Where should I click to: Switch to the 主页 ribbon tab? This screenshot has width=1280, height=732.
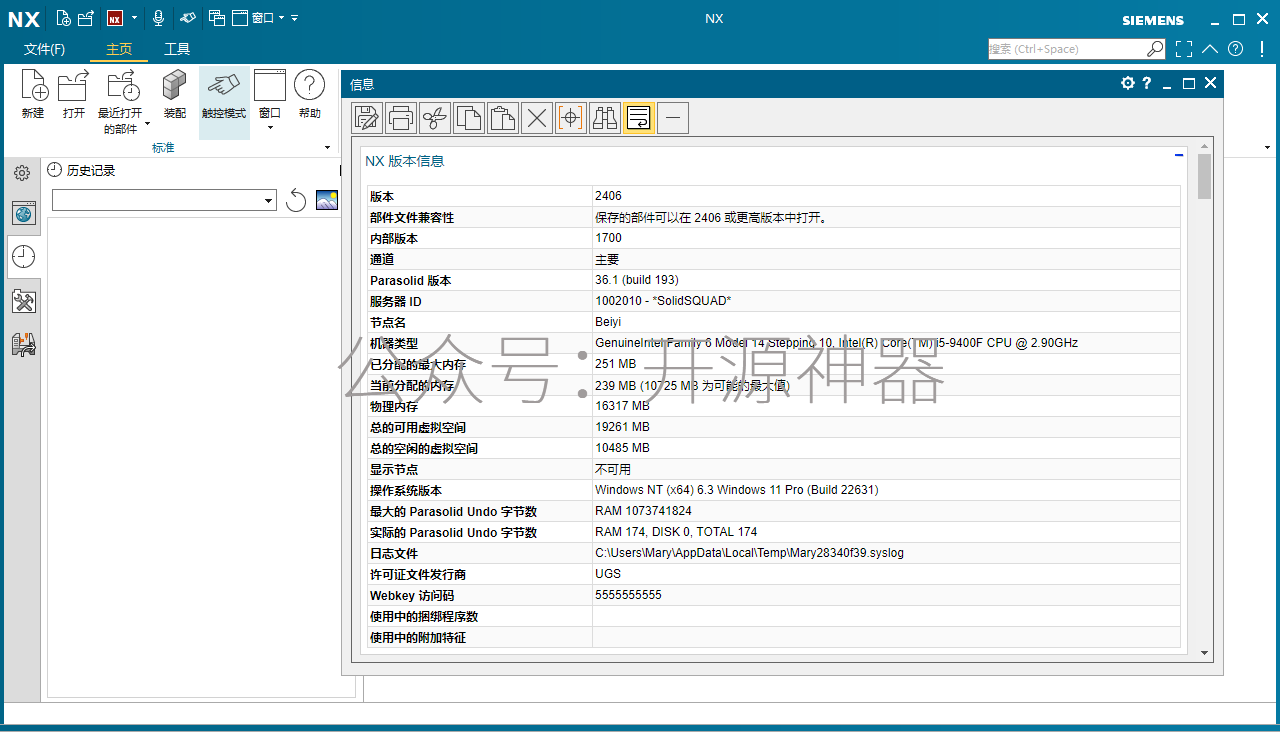click(119, 49)
